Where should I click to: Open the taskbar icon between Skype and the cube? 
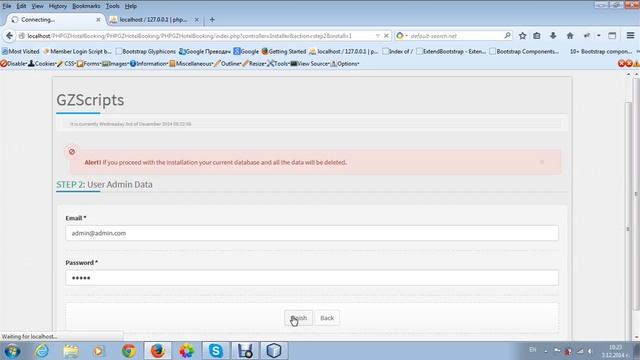point(245,351)
